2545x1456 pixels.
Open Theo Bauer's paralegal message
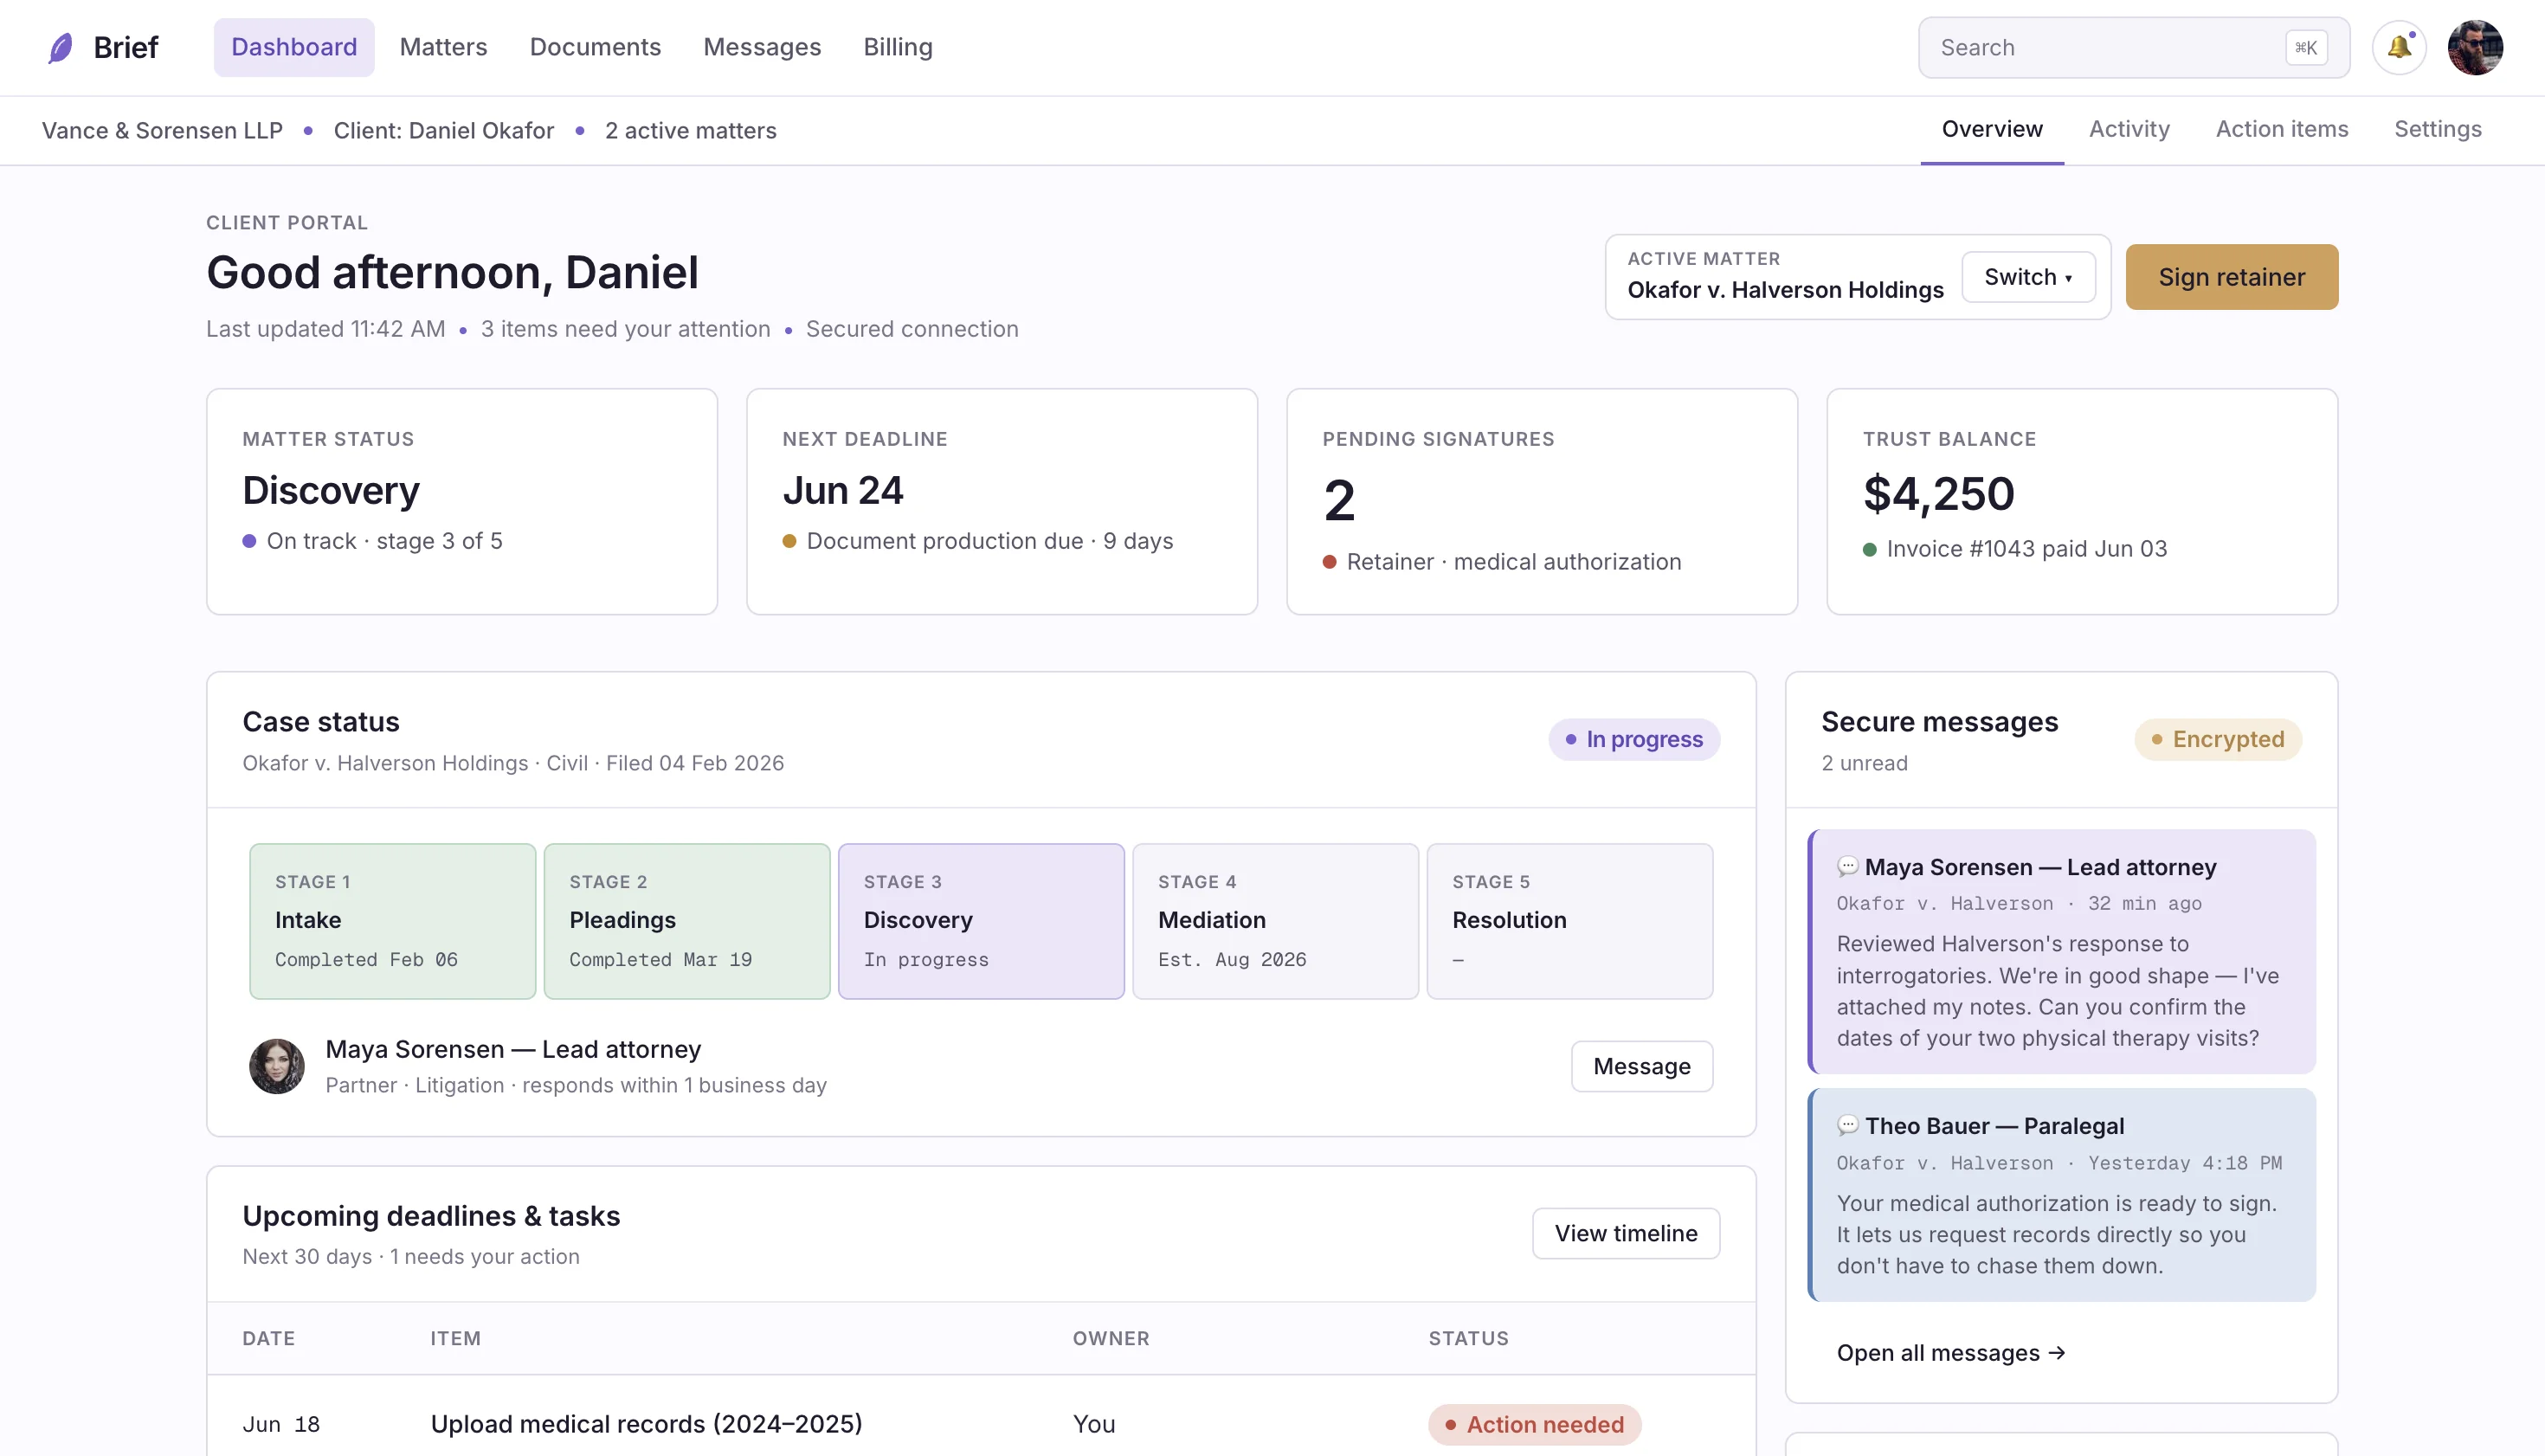pos(2061,1194)
